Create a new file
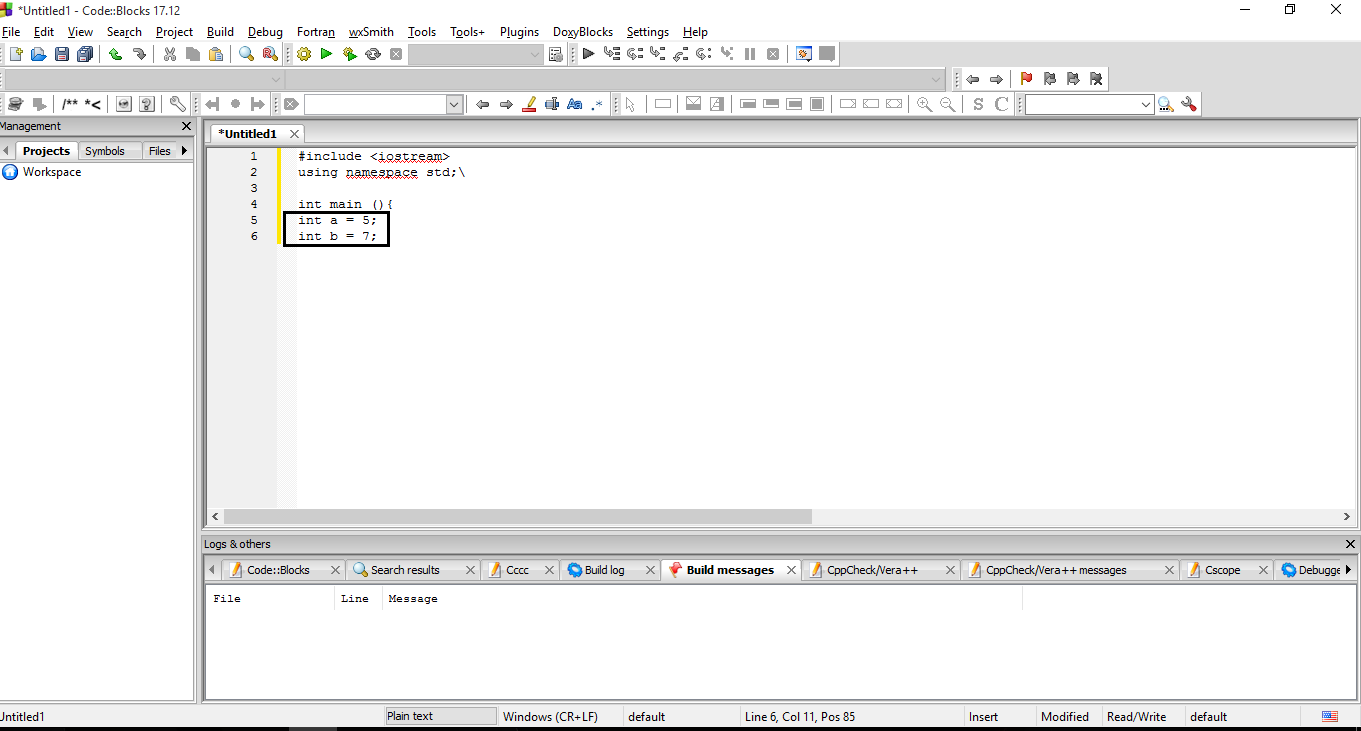Image resolution: width=1361 pixels, height=731 pixels. (x=15, y=53)
